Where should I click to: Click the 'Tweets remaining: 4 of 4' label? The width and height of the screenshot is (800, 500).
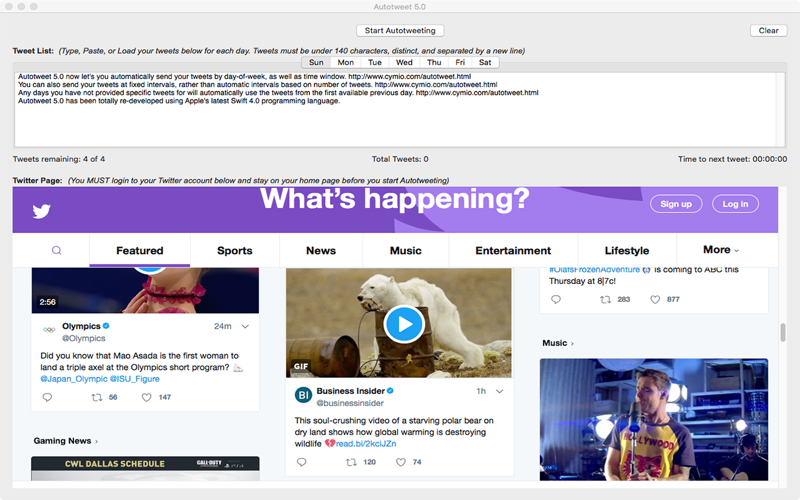coord(59,159)
